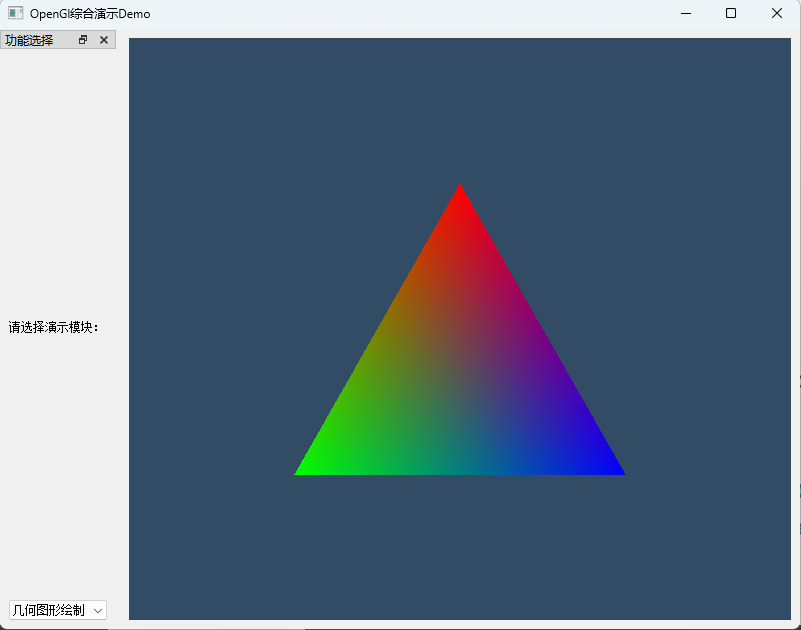This screenshot has width=801, height=630.
Task: Click the 请选择演示模块 label
Action: pos(54,328)
